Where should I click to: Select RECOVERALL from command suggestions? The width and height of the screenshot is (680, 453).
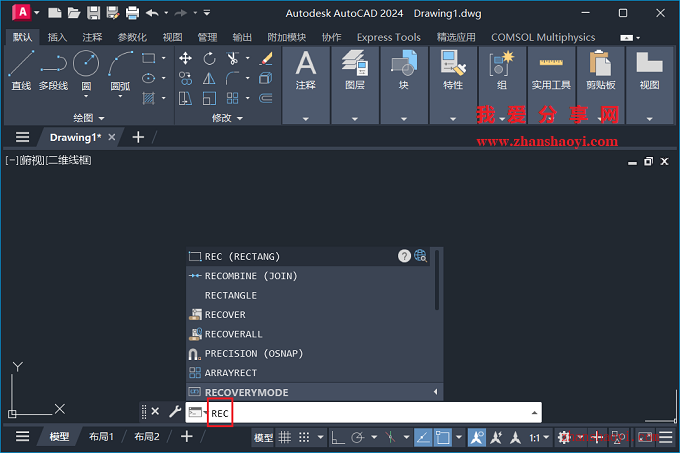tap(308, 334)
